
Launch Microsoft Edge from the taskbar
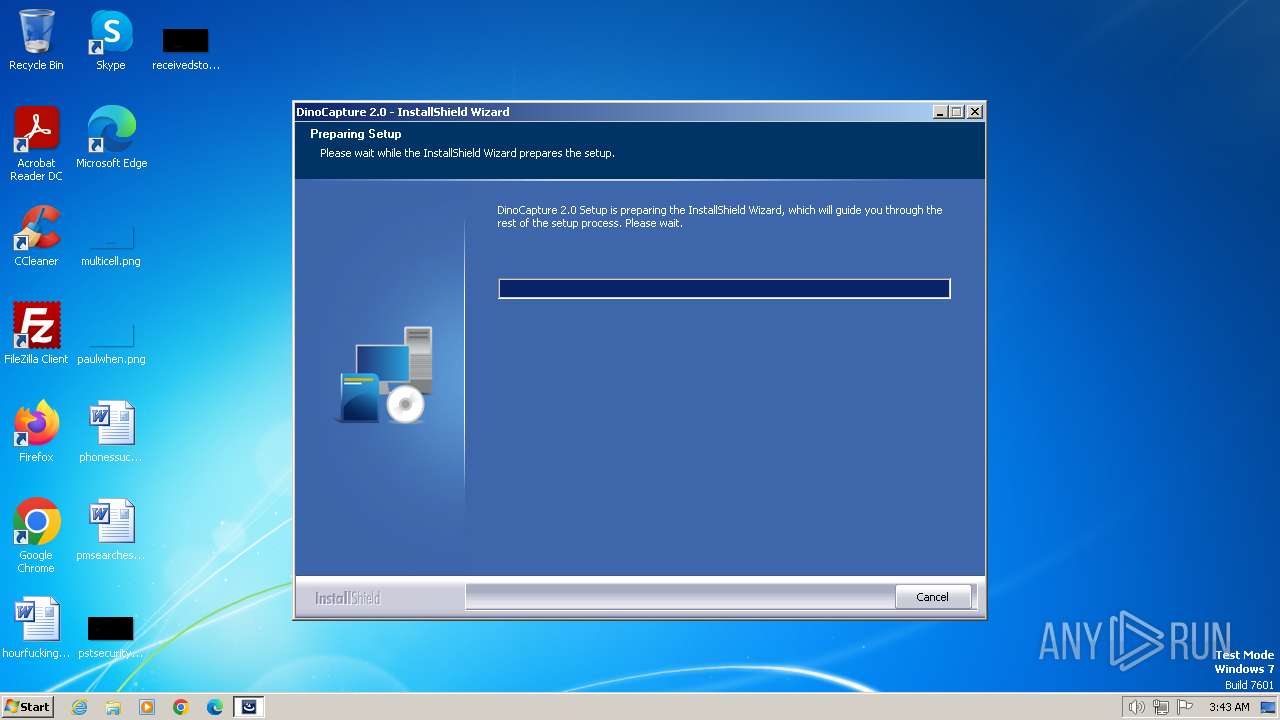pos(215,707)
